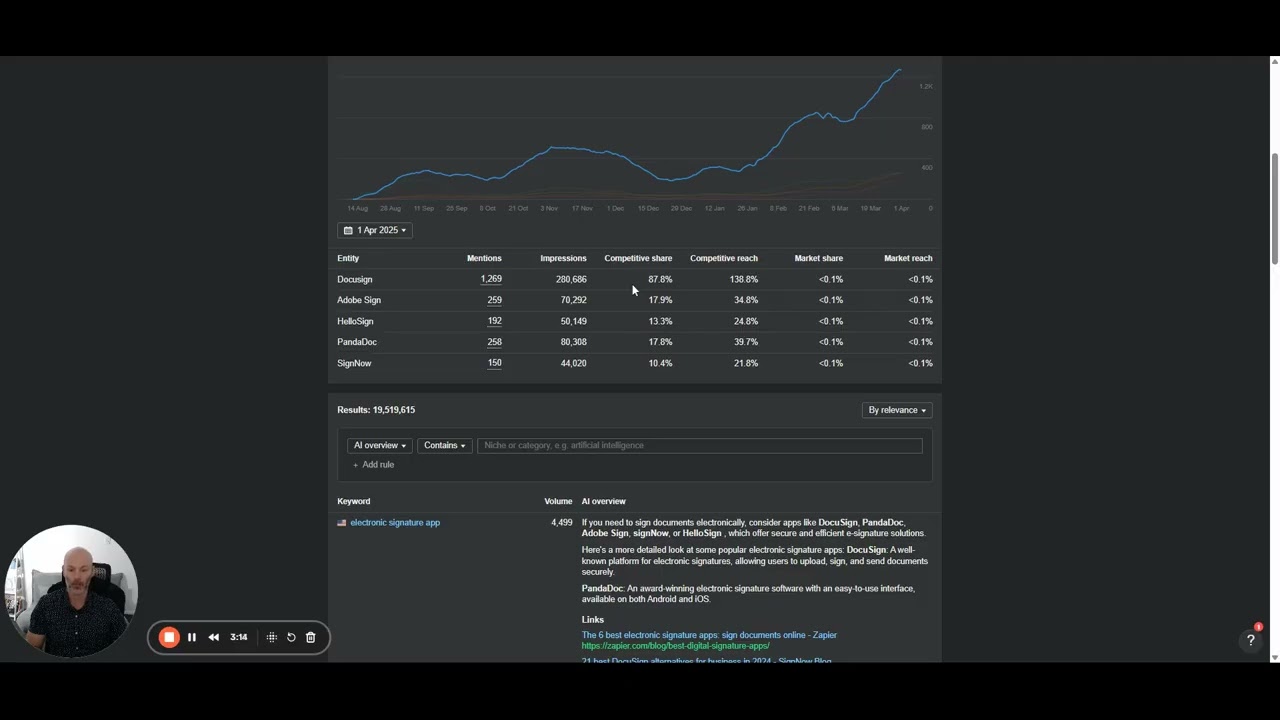Open the By relevance sort dropdown
The width and height of the screenshot is (1280, 720).
(897, 410)
